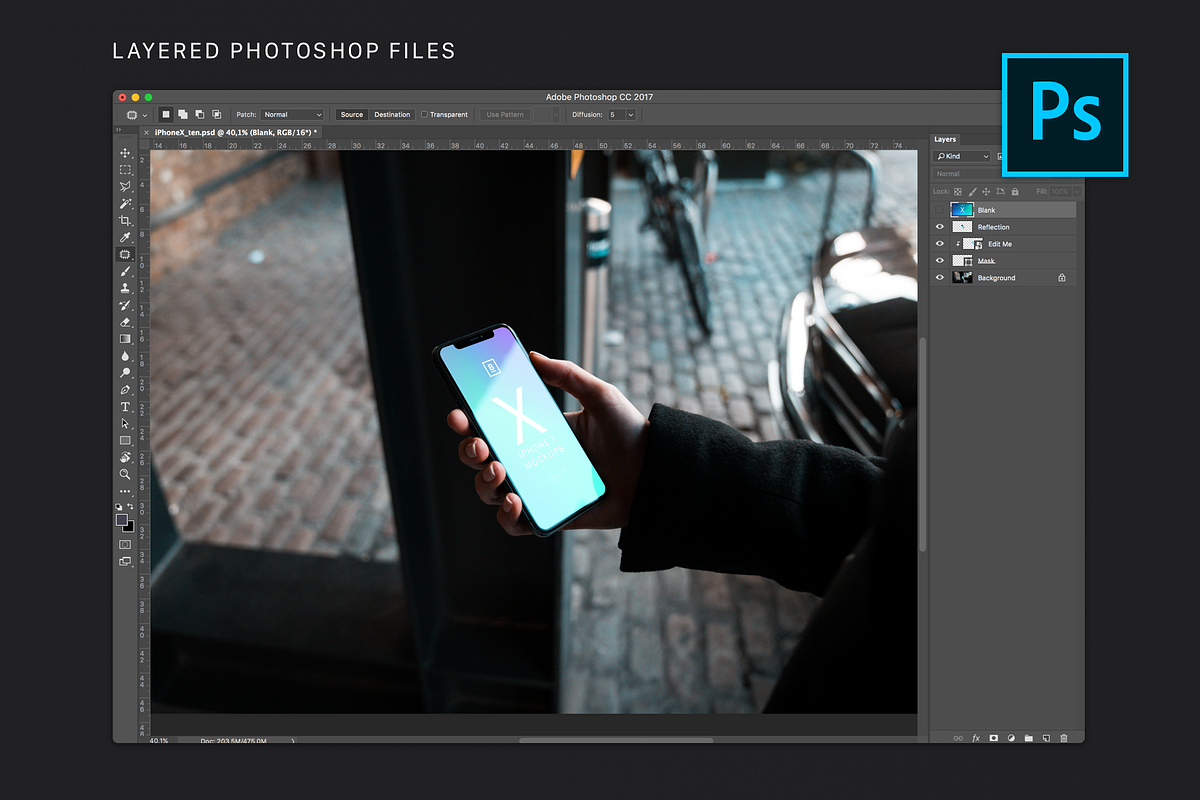Set the background color swatch

coord(128,526)
